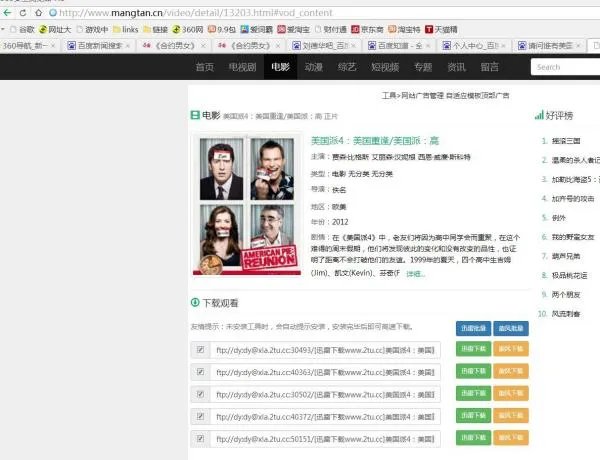Open the green movie title link 美国派4
600x460 pixels.
375,141
